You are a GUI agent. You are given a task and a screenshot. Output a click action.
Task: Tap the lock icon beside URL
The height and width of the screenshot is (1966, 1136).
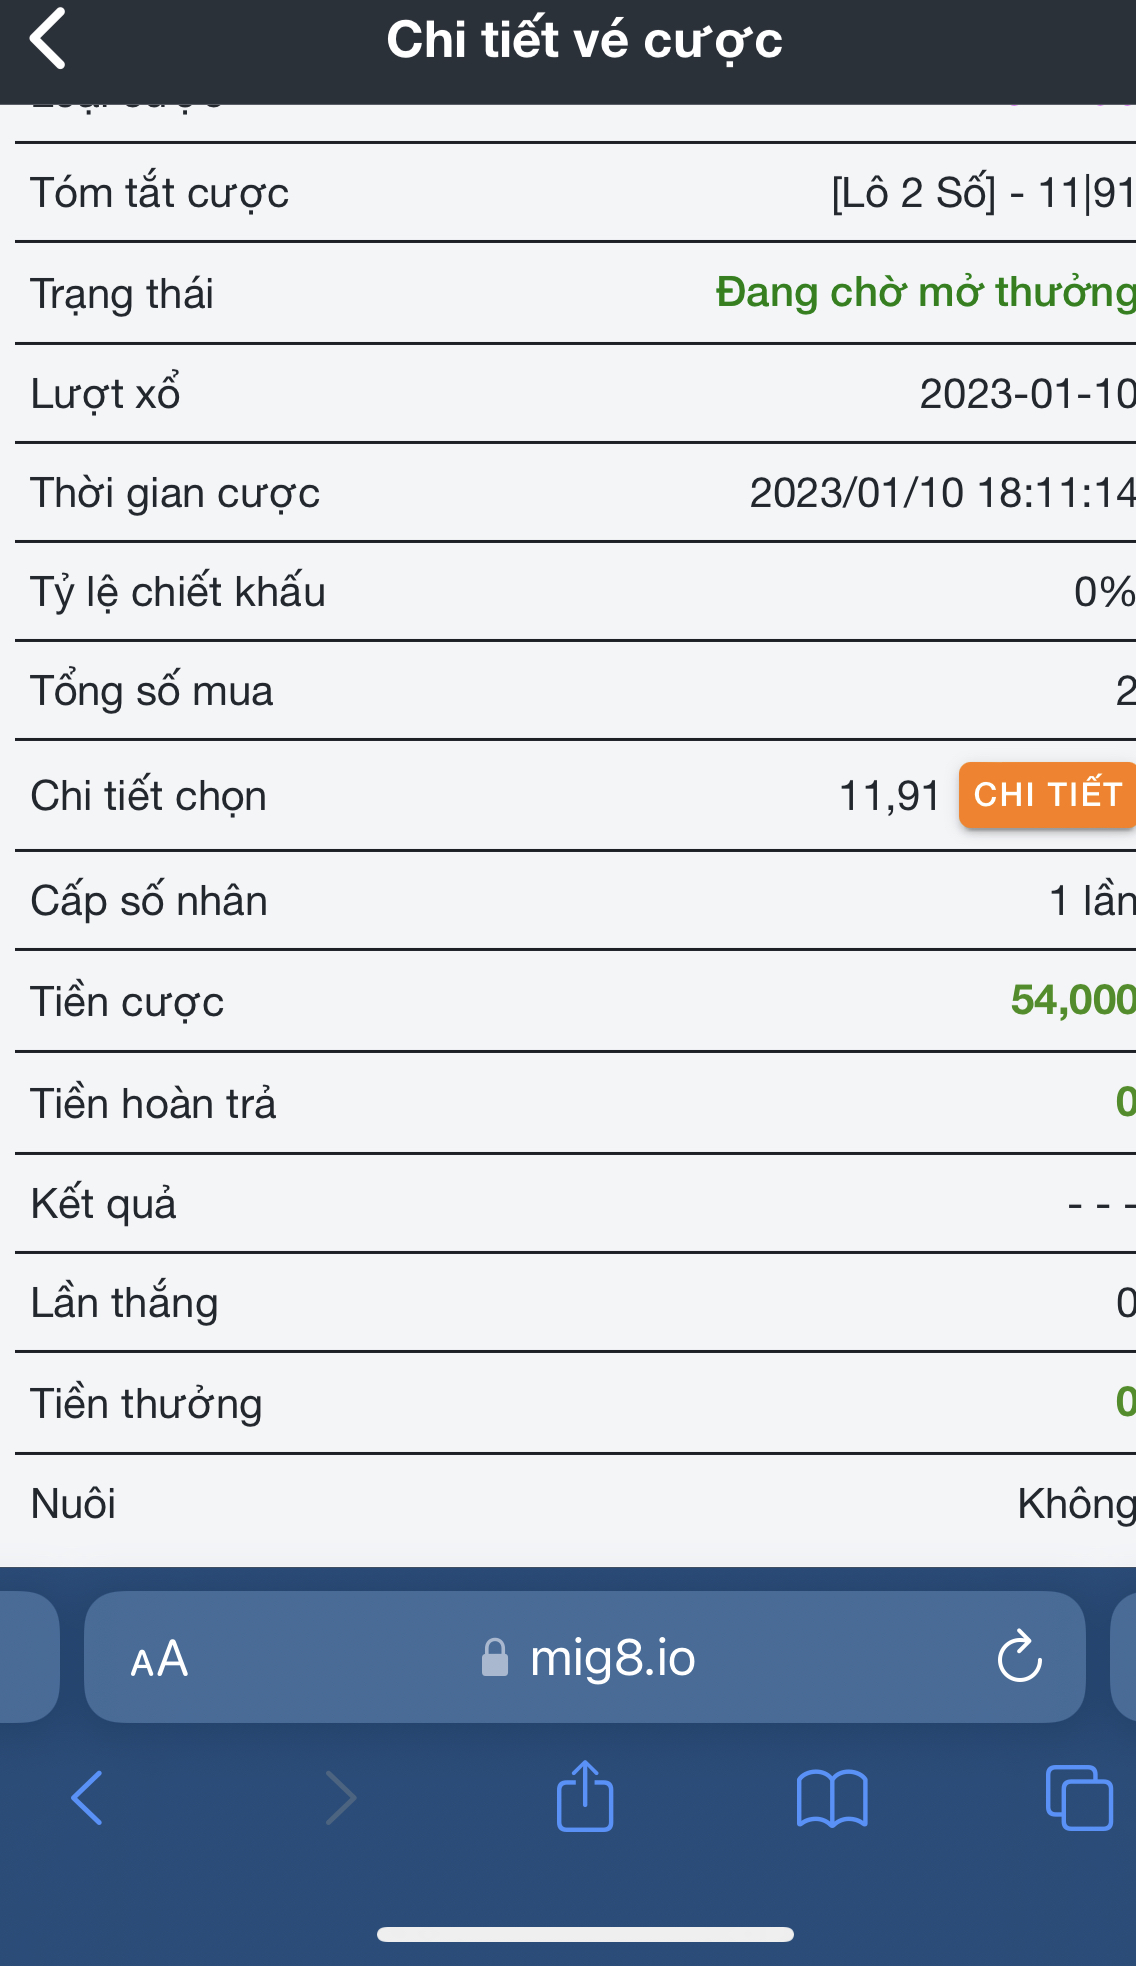pos(495,1657)
